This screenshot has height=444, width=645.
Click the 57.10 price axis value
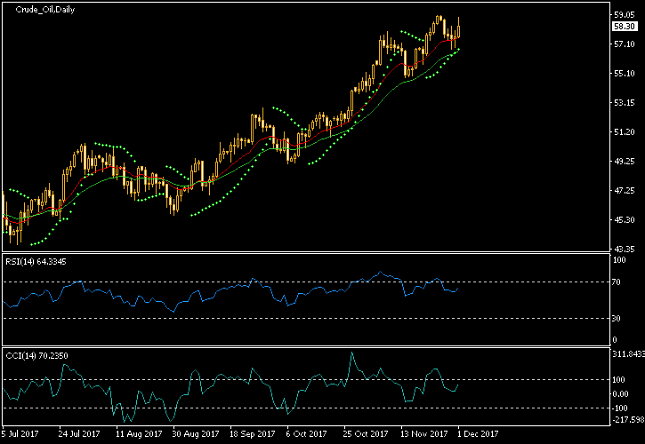pyautogui.click(x=624, y=44)
